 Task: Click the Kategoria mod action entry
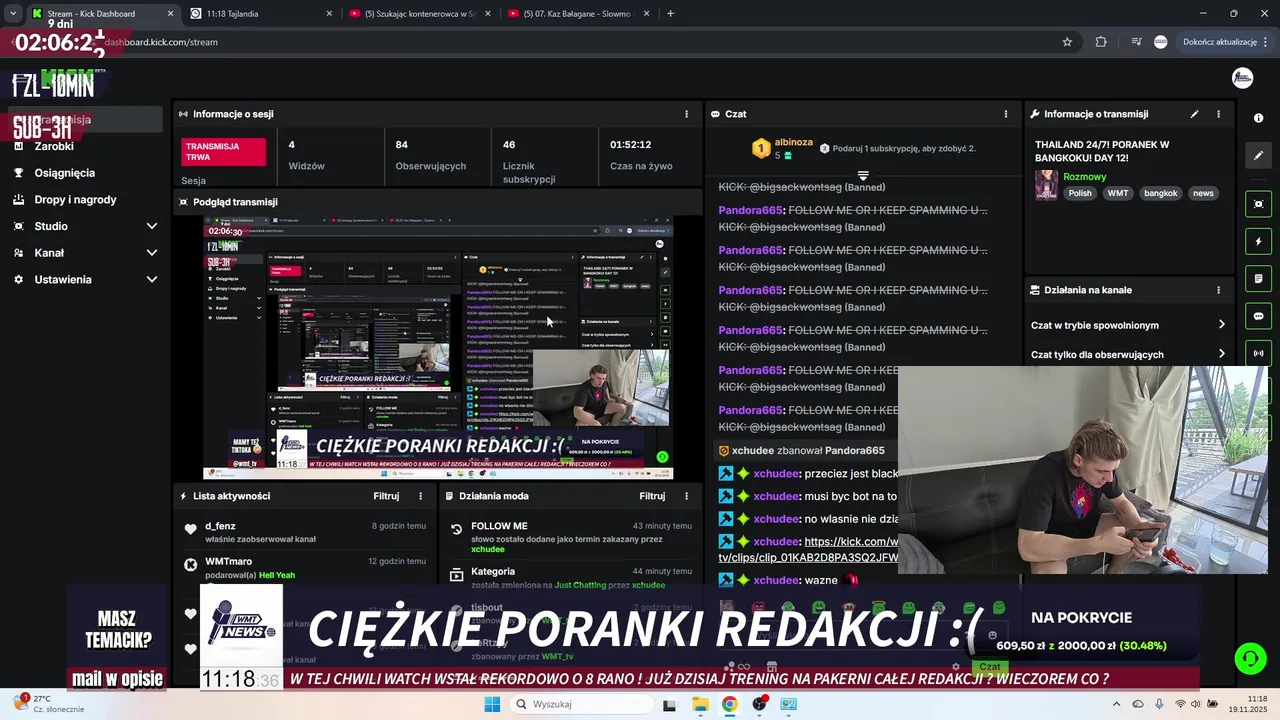[x=571, y=577]
